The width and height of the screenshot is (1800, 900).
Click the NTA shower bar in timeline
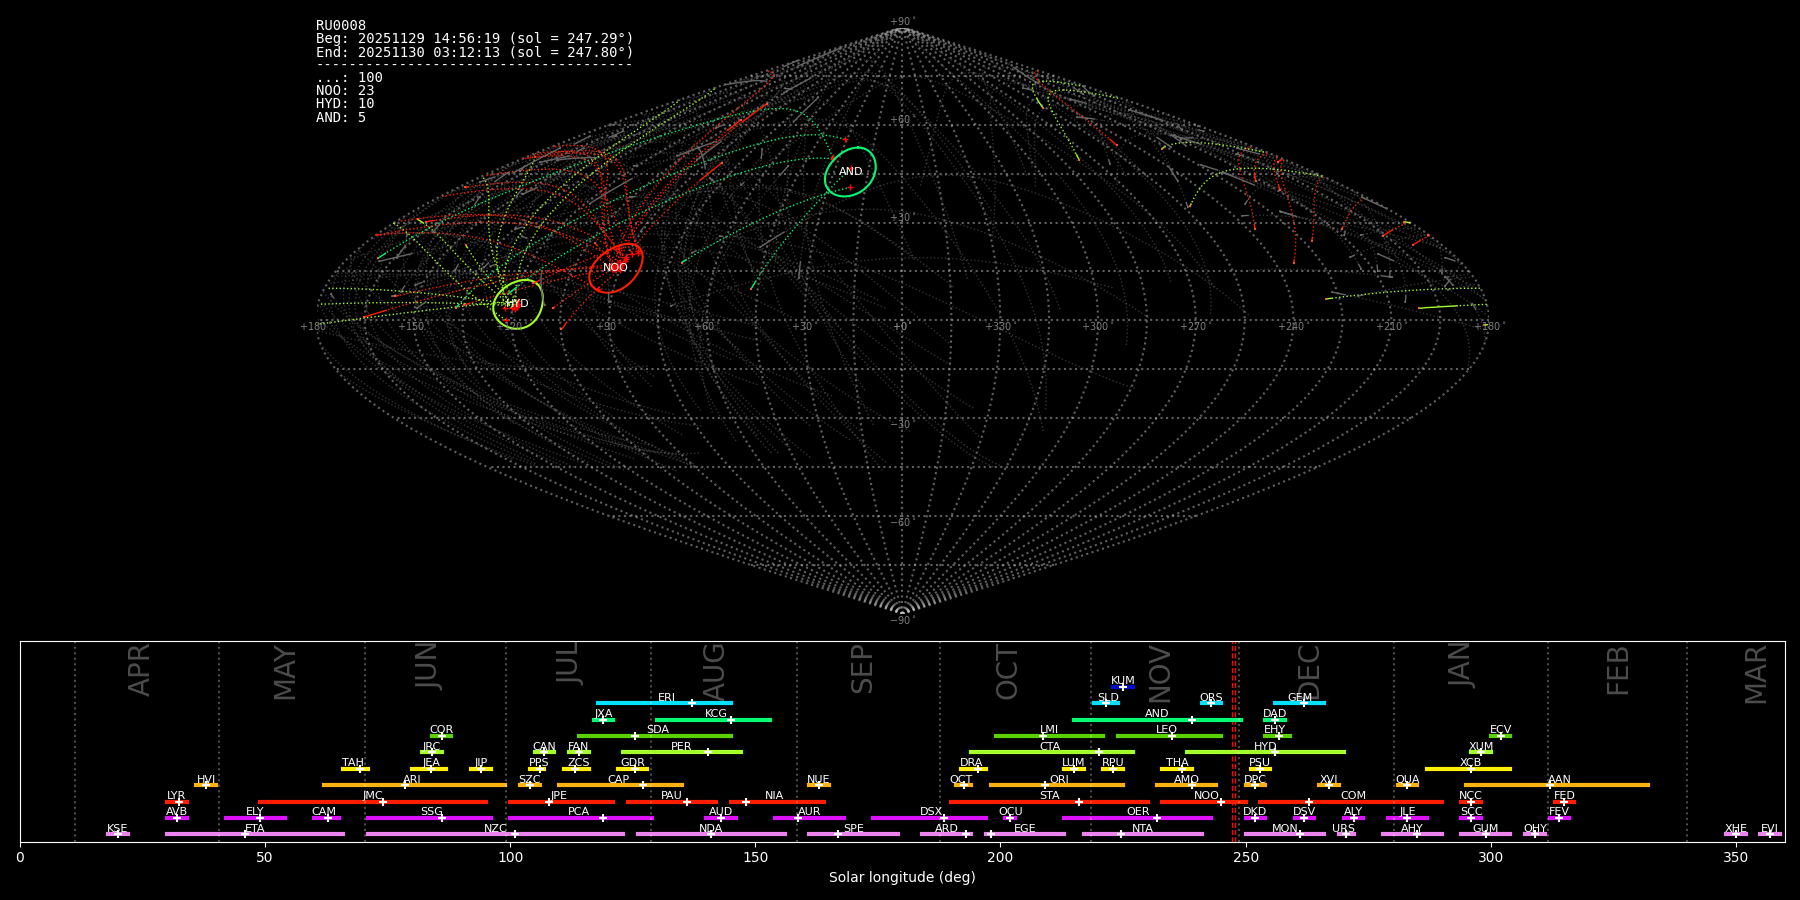[x=1142, y=834]
